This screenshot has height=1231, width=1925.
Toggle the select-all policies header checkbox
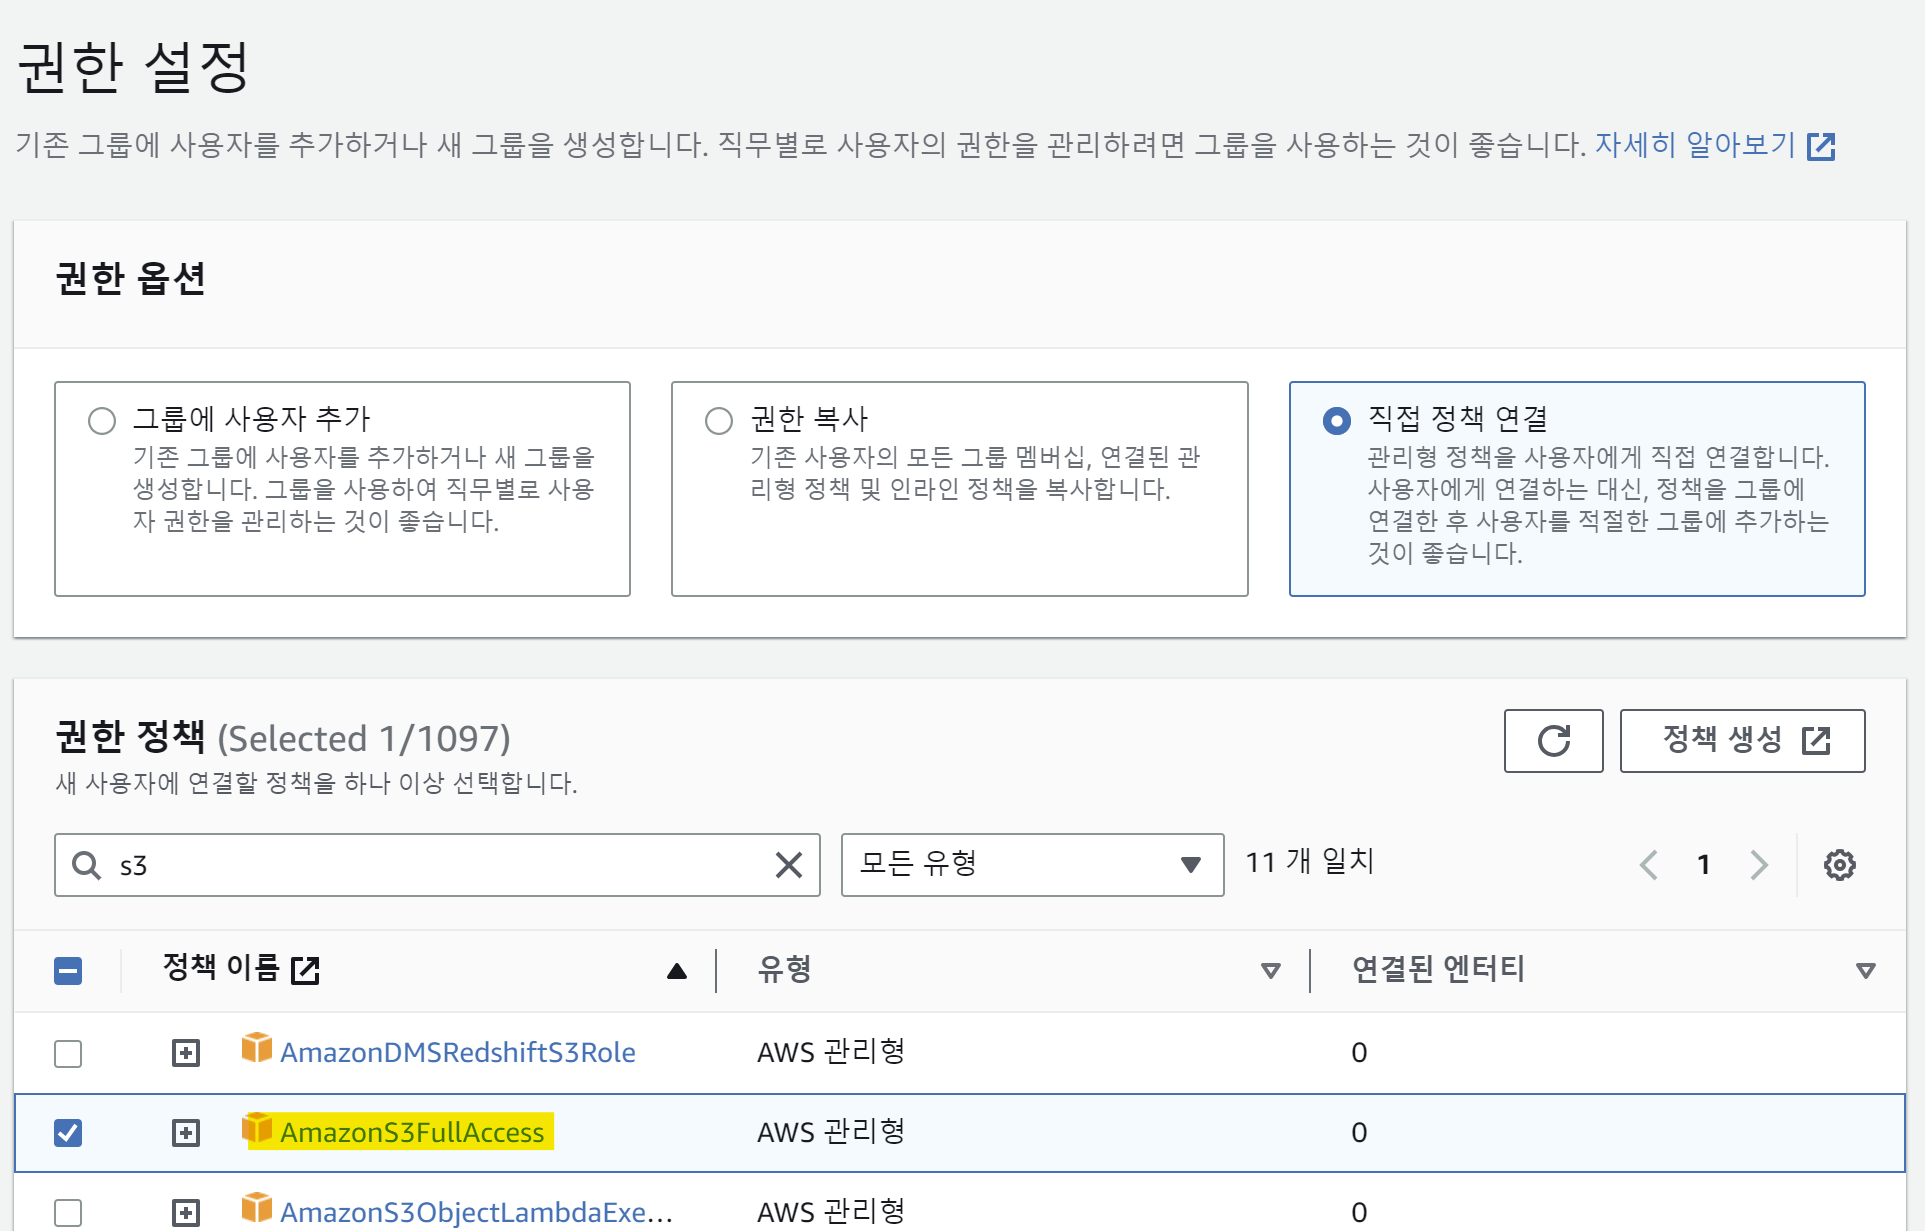click(x=68, y=971)
